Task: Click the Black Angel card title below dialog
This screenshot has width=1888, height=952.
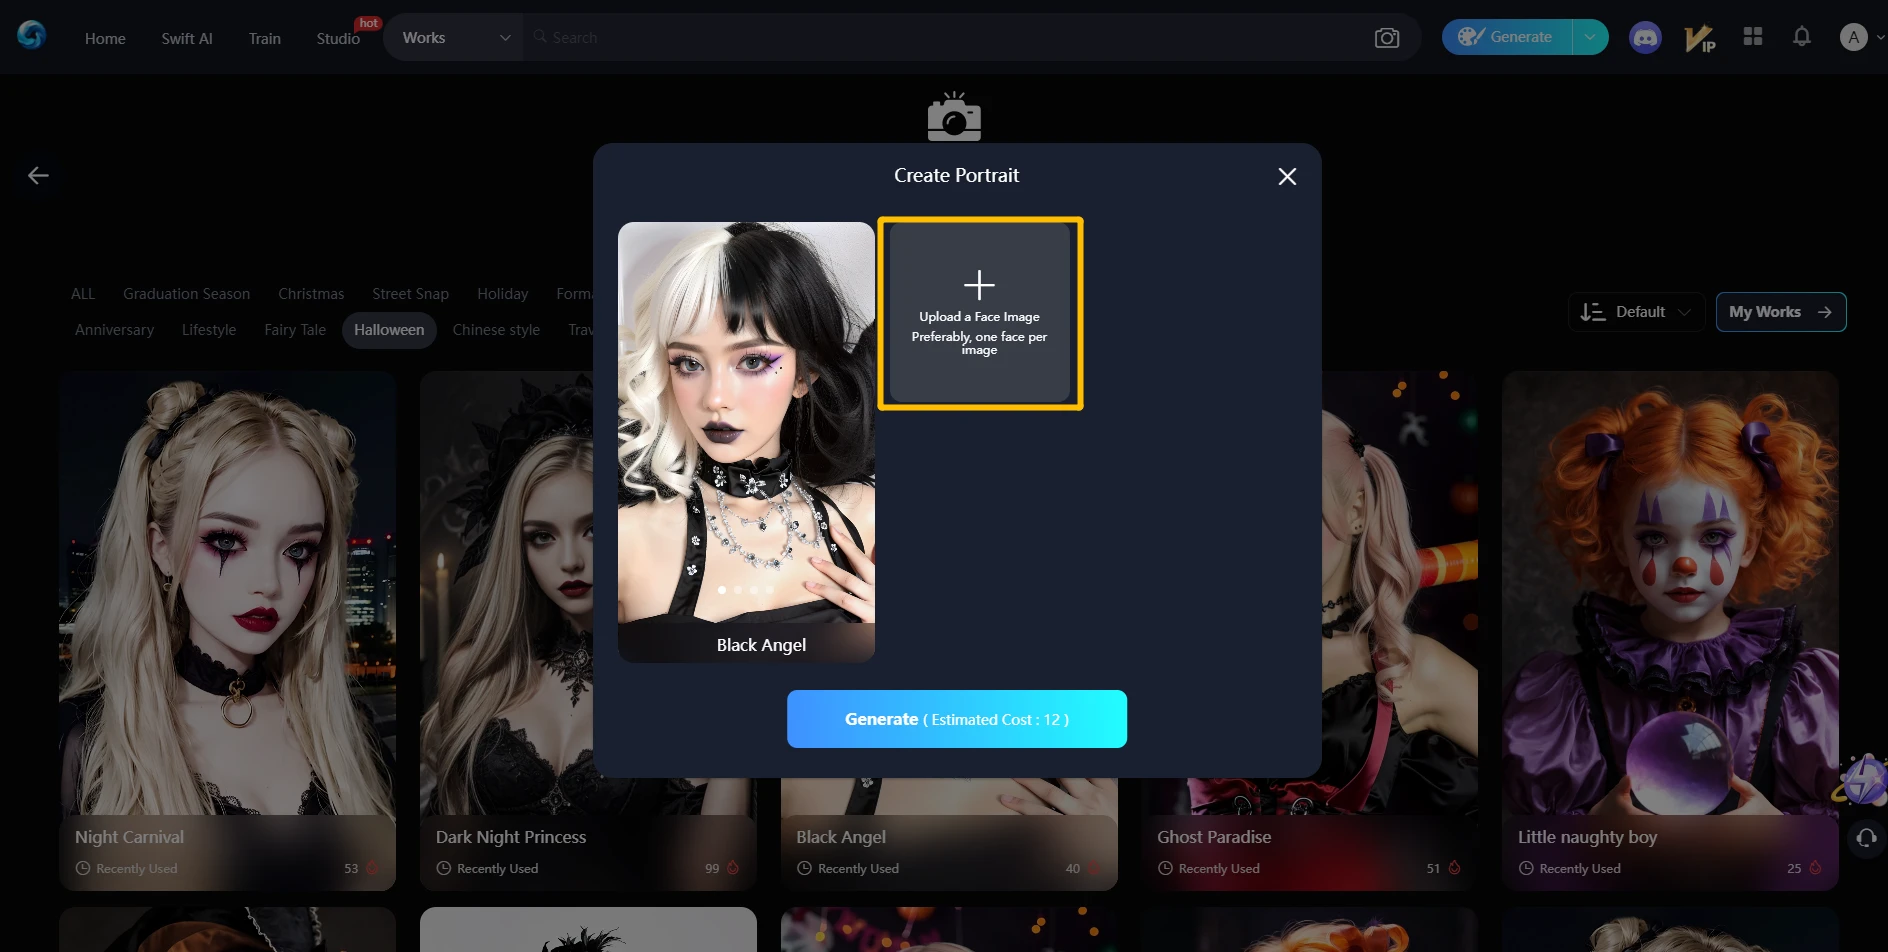Action: [x=841, y=837]
